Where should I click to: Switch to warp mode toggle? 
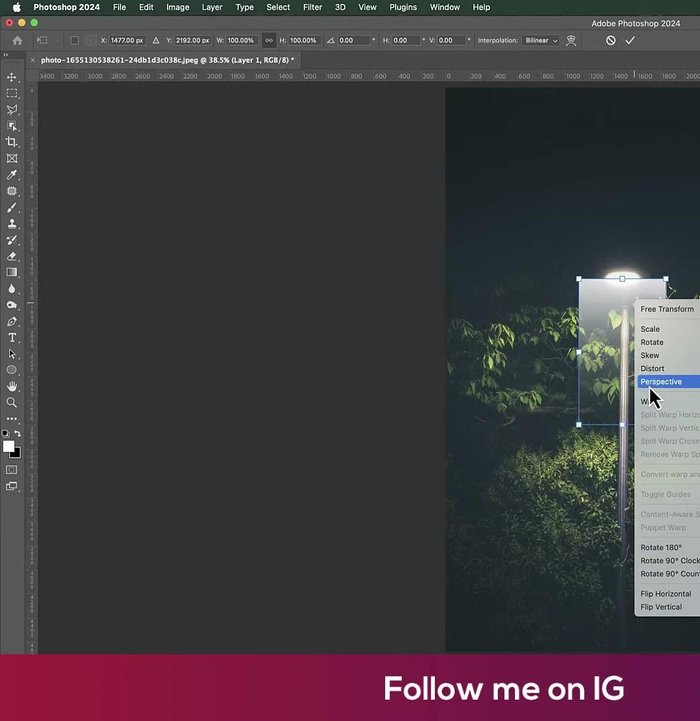coord(571,41)
